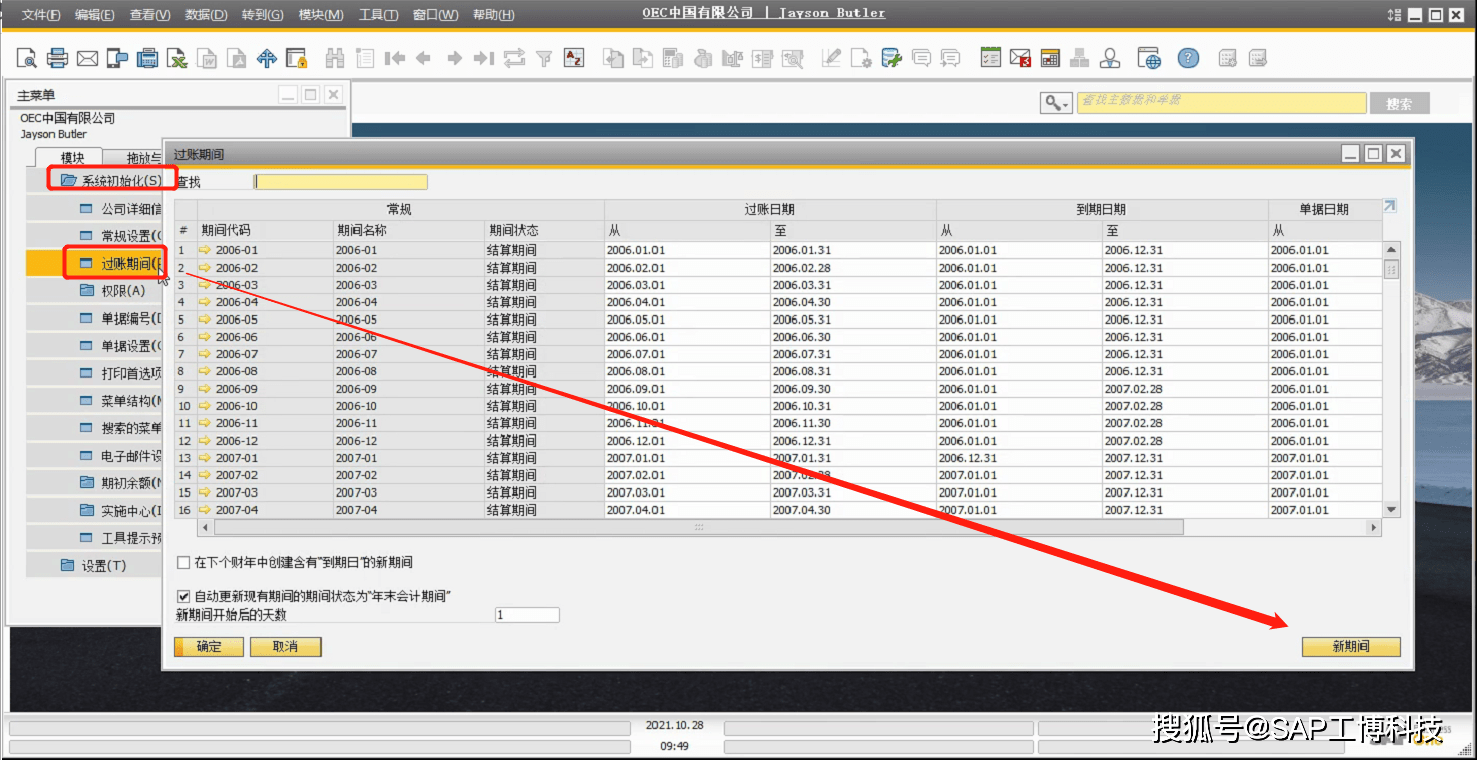Click the 确定 button
The width and height of the screenshot is (1477, 760).
(209, 647)
